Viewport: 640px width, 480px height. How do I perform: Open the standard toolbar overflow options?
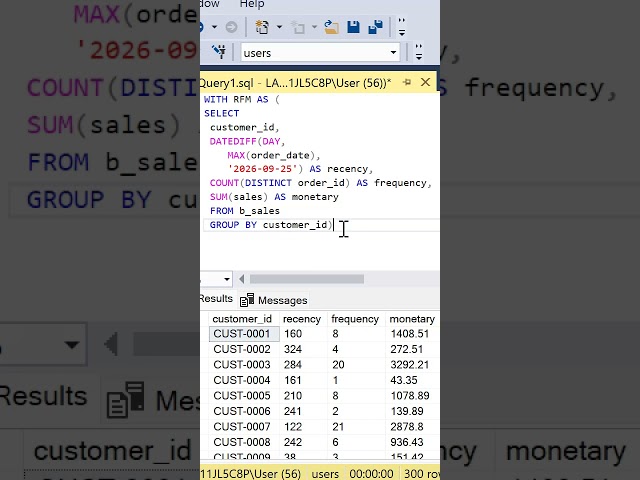tap(402, 27)
